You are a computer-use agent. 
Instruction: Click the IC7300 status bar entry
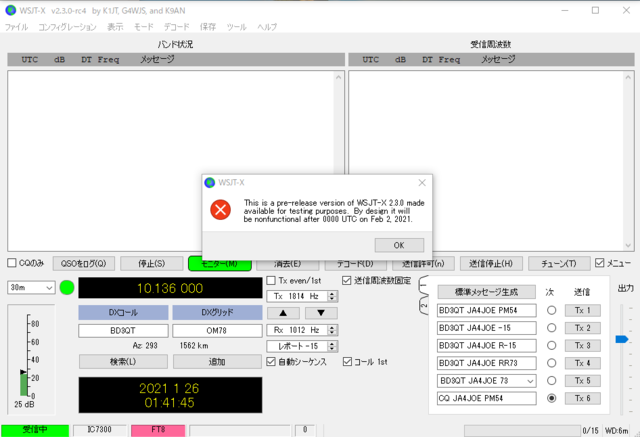pyautogui.click(x=100, y=430)
